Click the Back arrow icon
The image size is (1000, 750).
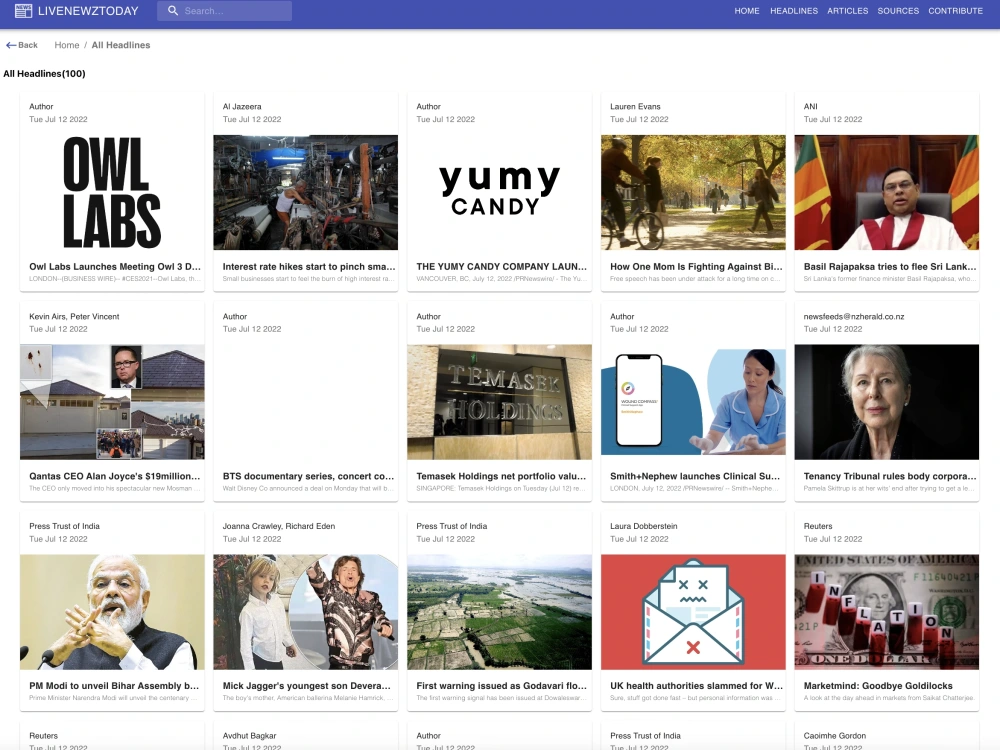click(11, 45)
